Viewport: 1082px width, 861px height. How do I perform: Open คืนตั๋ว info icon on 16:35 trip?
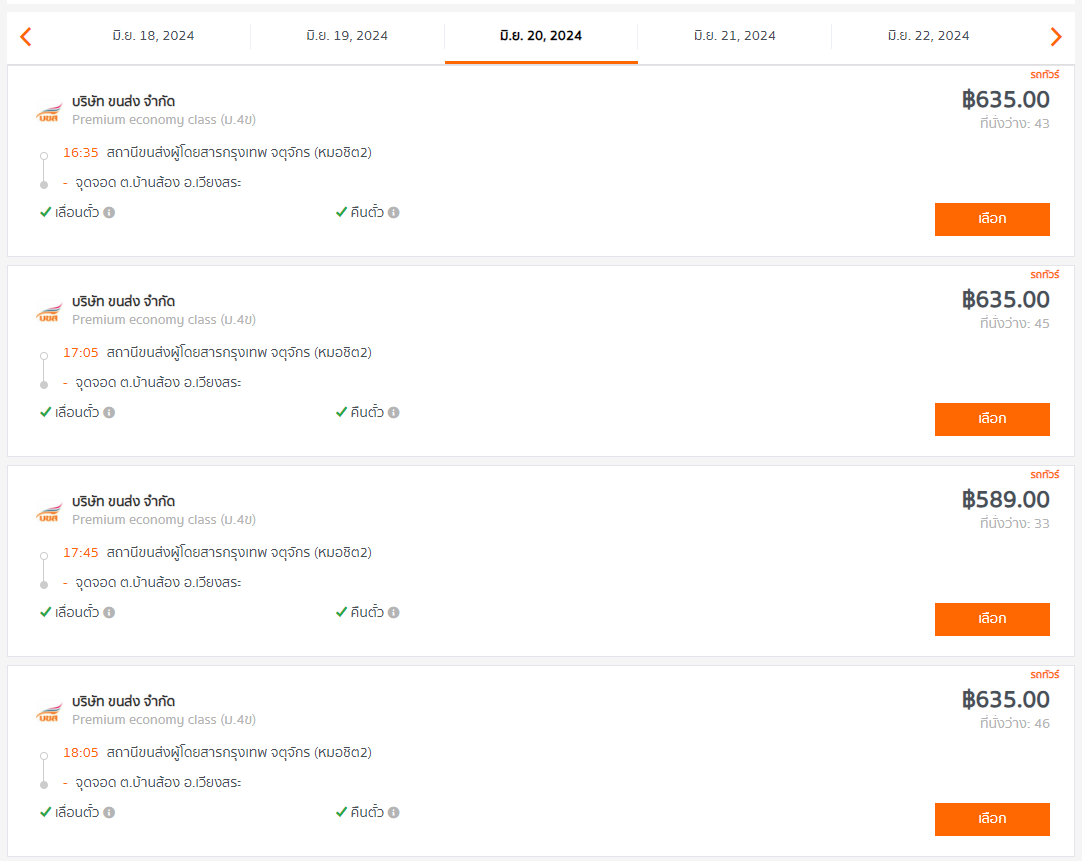[x=393, y=212]
